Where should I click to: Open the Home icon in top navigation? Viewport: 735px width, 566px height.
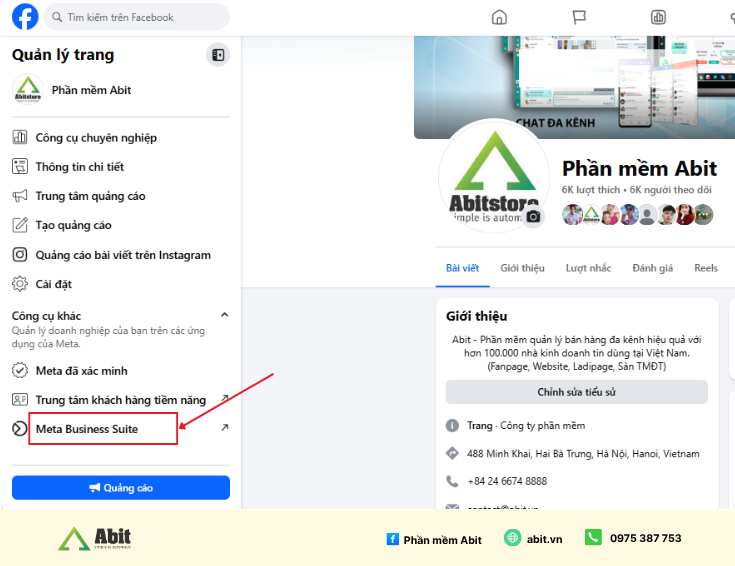[499, 17]
